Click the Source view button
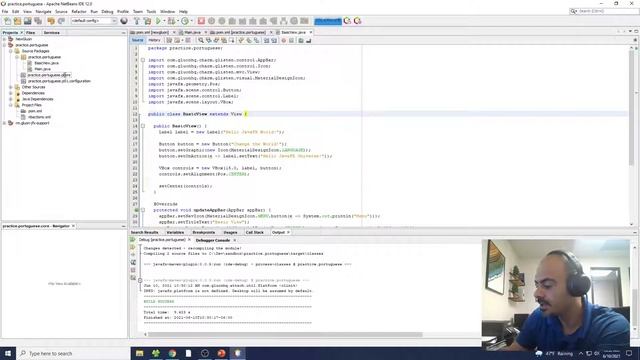 click(138, 40)
